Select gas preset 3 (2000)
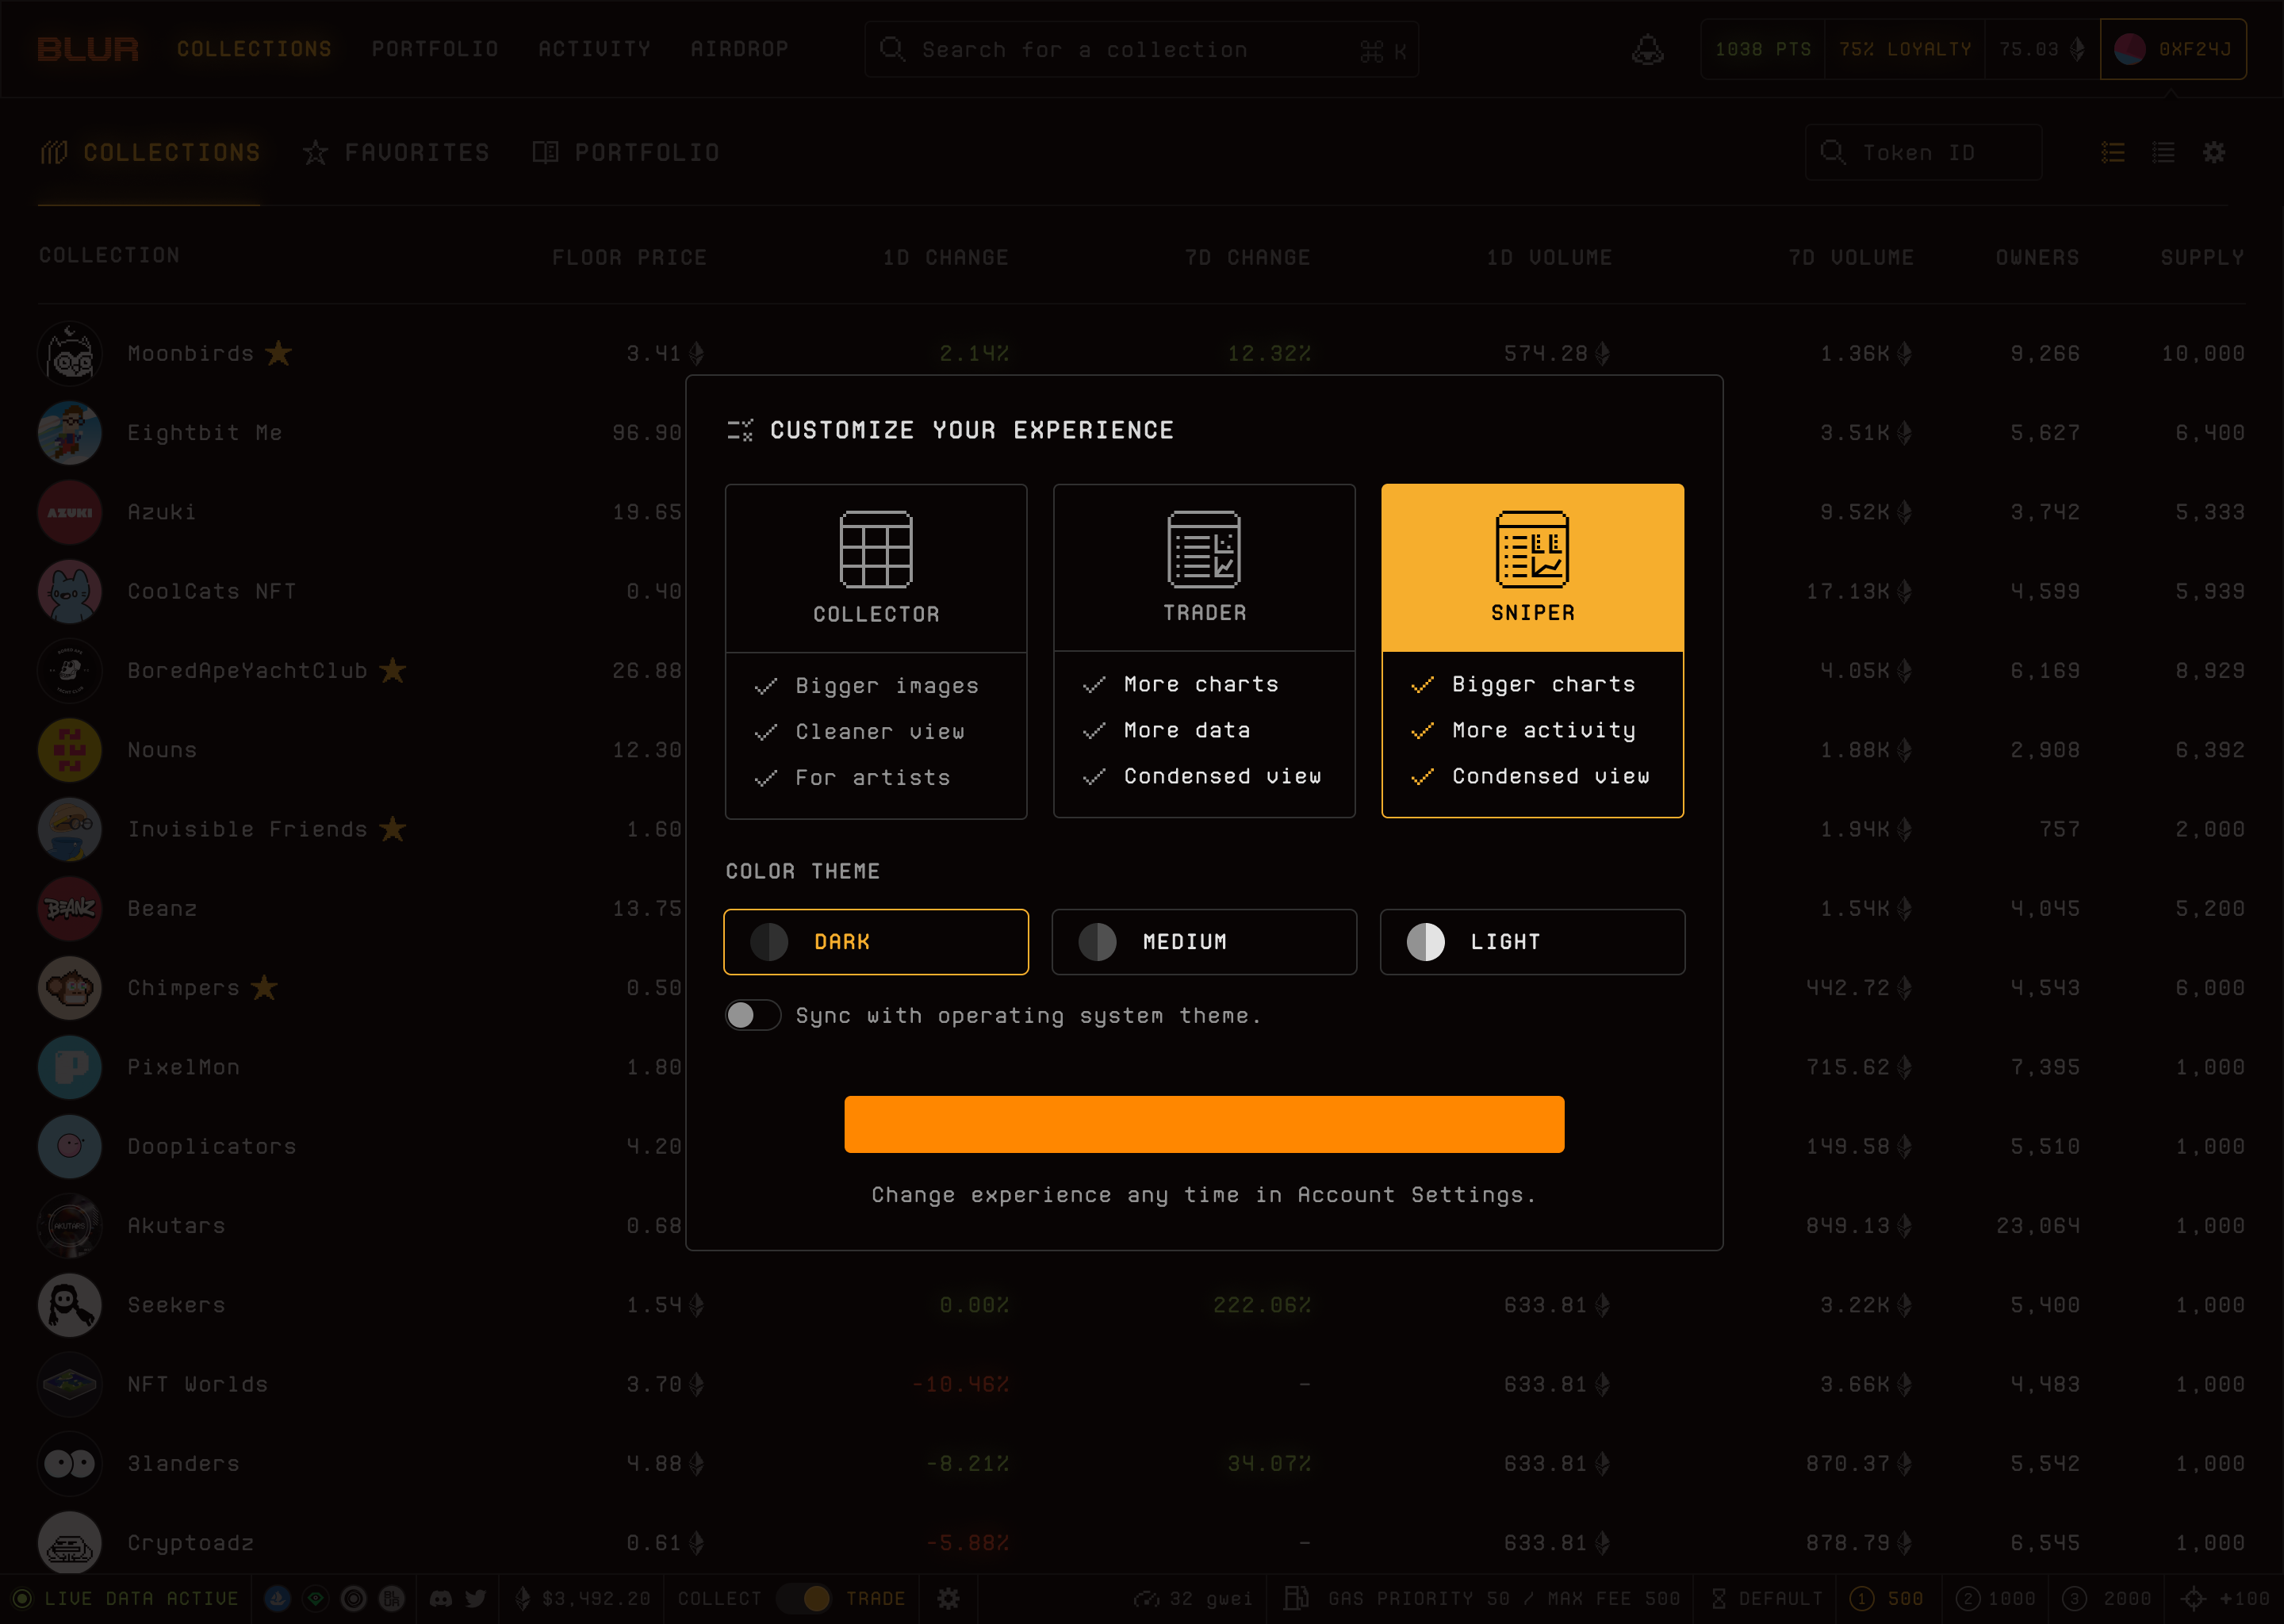Screen dimensions: 2284x1624 2107,1599
